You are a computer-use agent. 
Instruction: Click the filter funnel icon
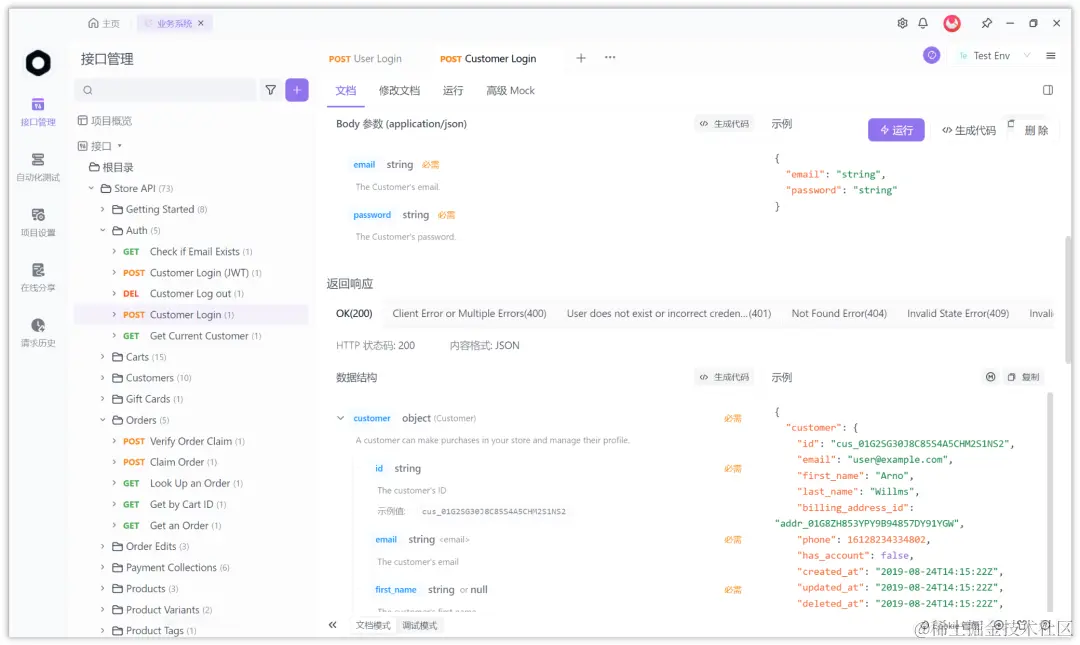tap(271, 90)
